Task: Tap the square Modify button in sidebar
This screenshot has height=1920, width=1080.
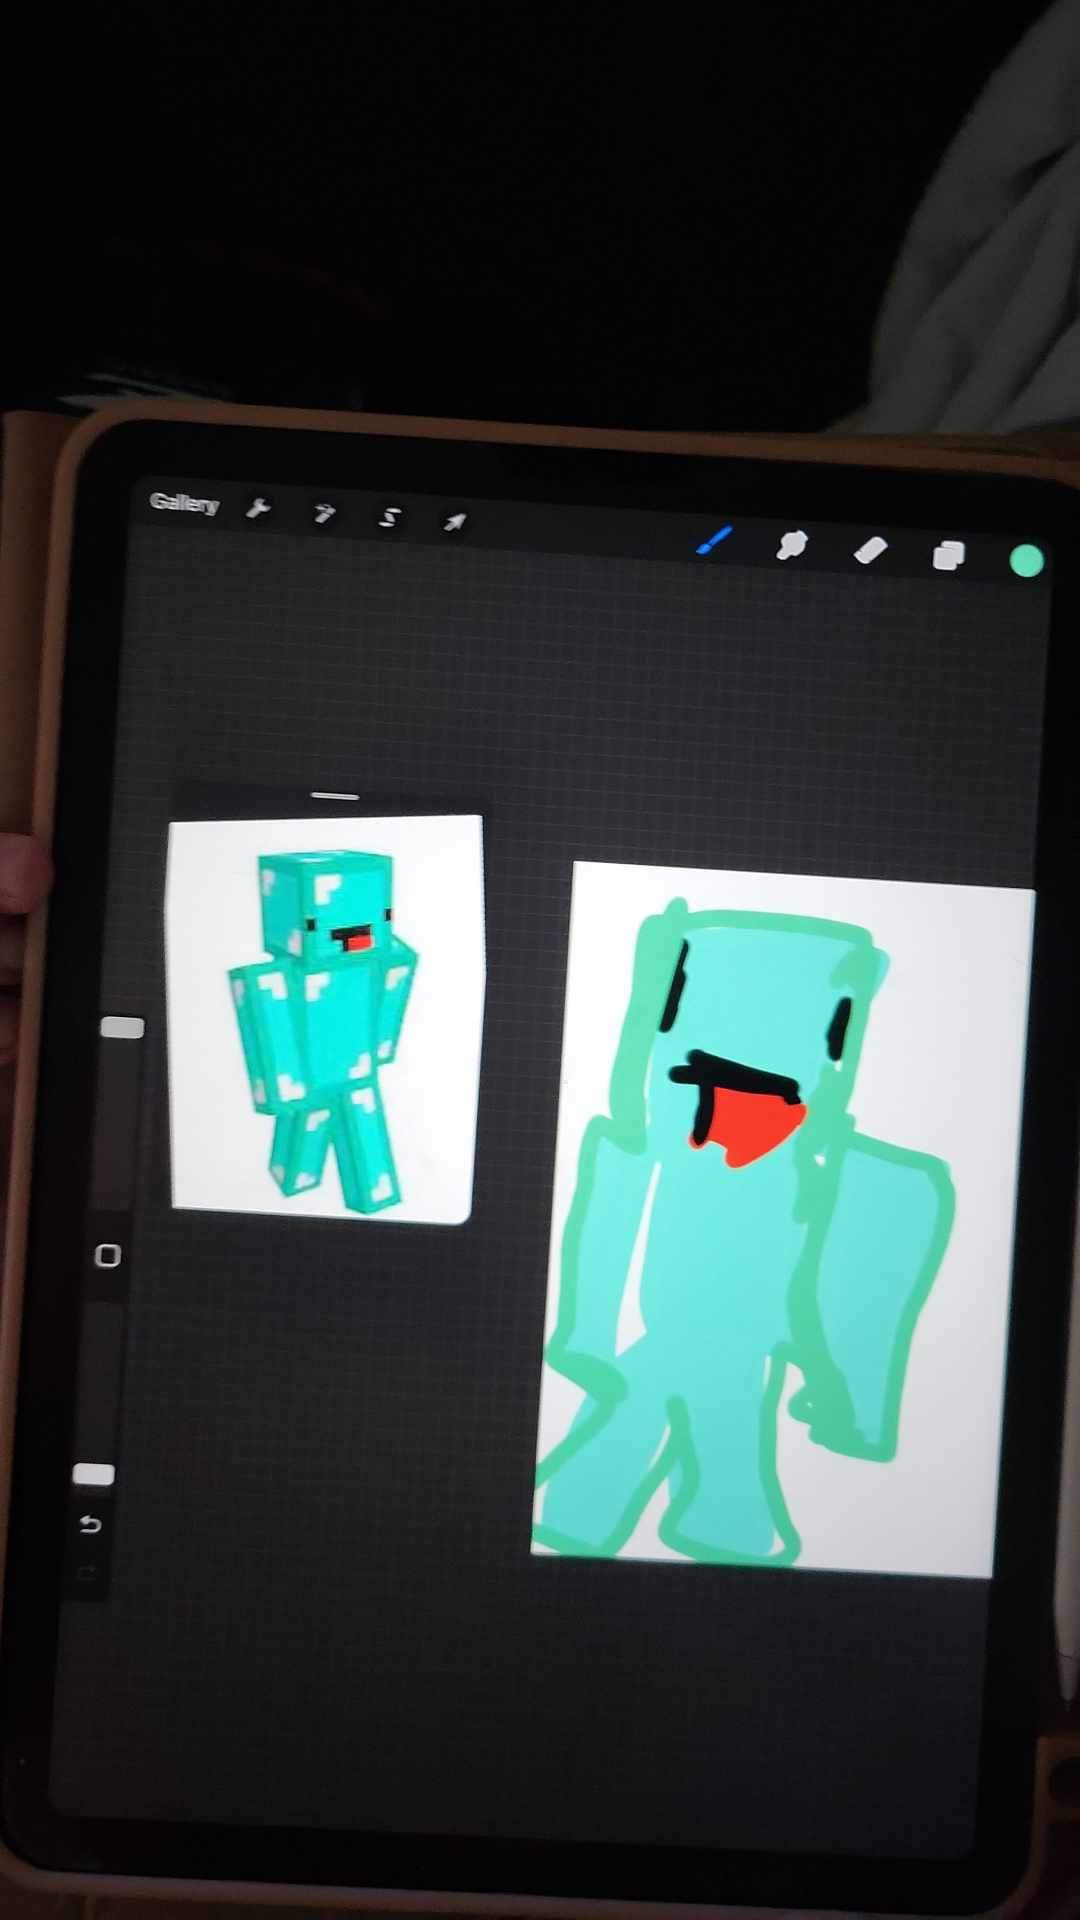Action: [108, 1256]
